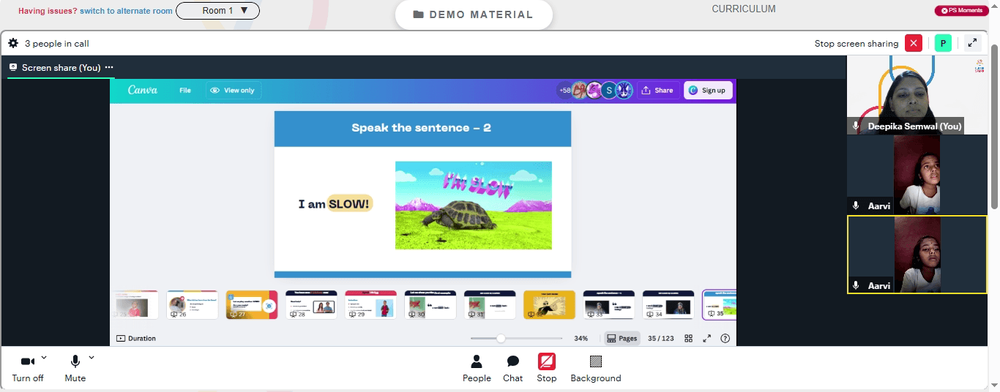This screenshot has height=392, width=1000.
Task: Select slide thumbnail 27
Action: 252,305
